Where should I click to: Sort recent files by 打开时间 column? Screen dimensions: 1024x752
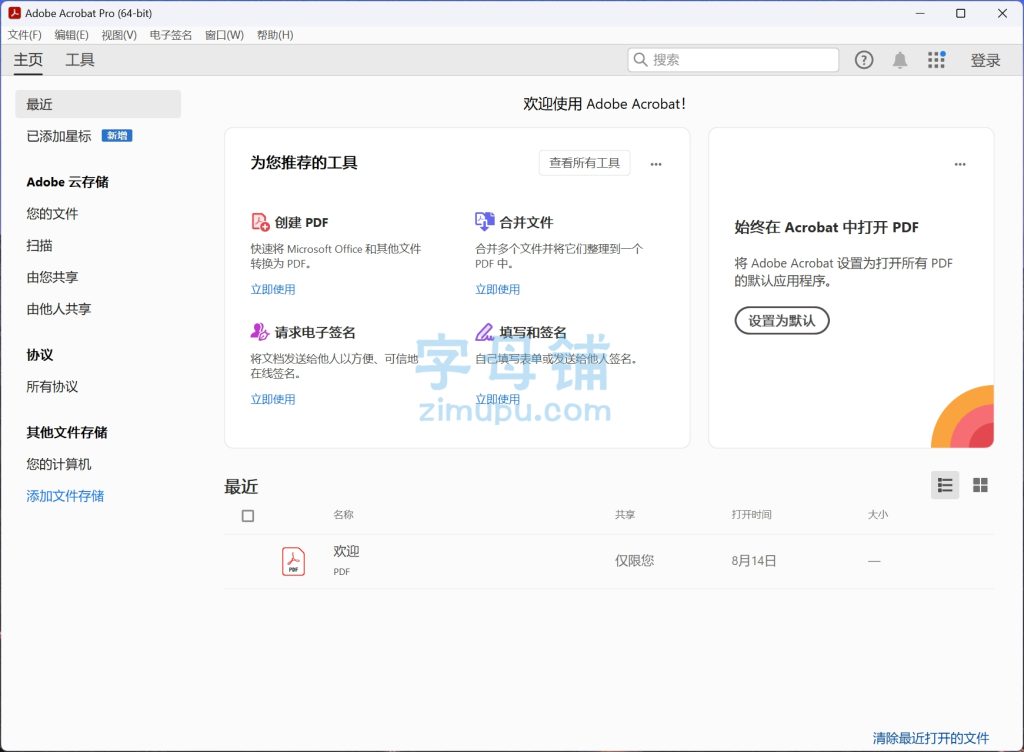pos(752,514)
